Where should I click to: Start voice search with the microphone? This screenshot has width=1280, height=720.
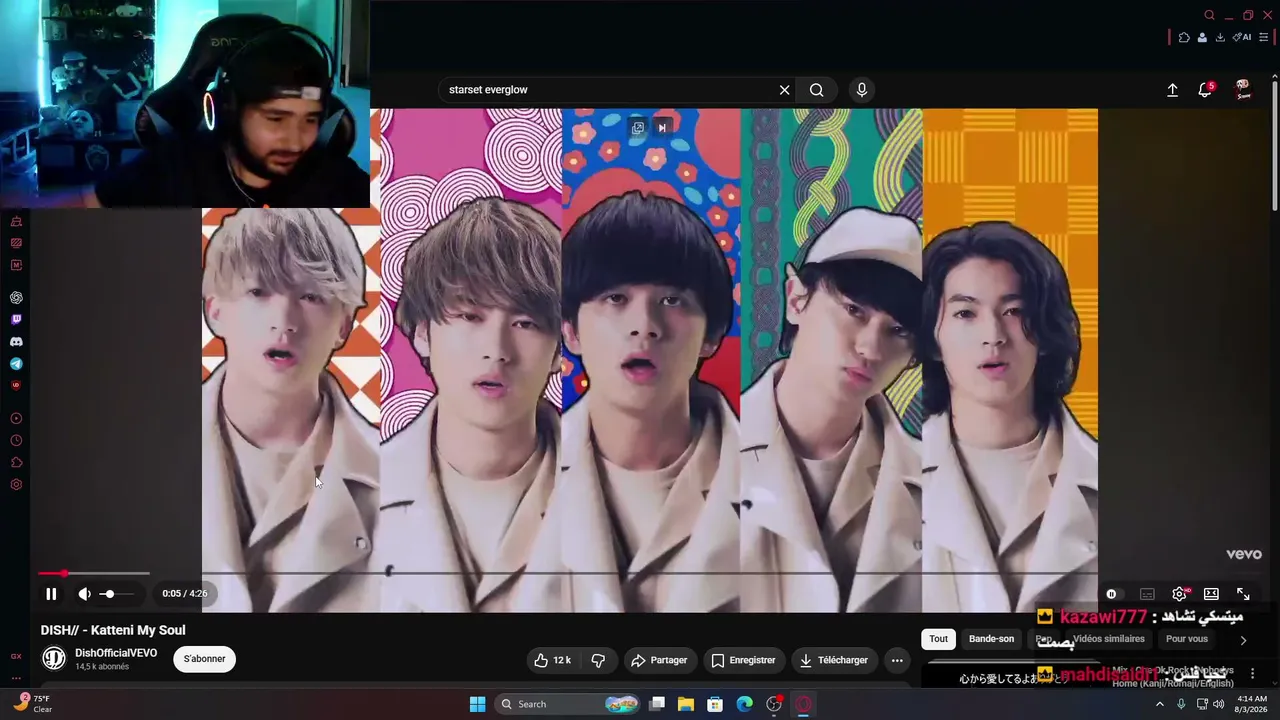pyautogui.click(x=862, y=90)
